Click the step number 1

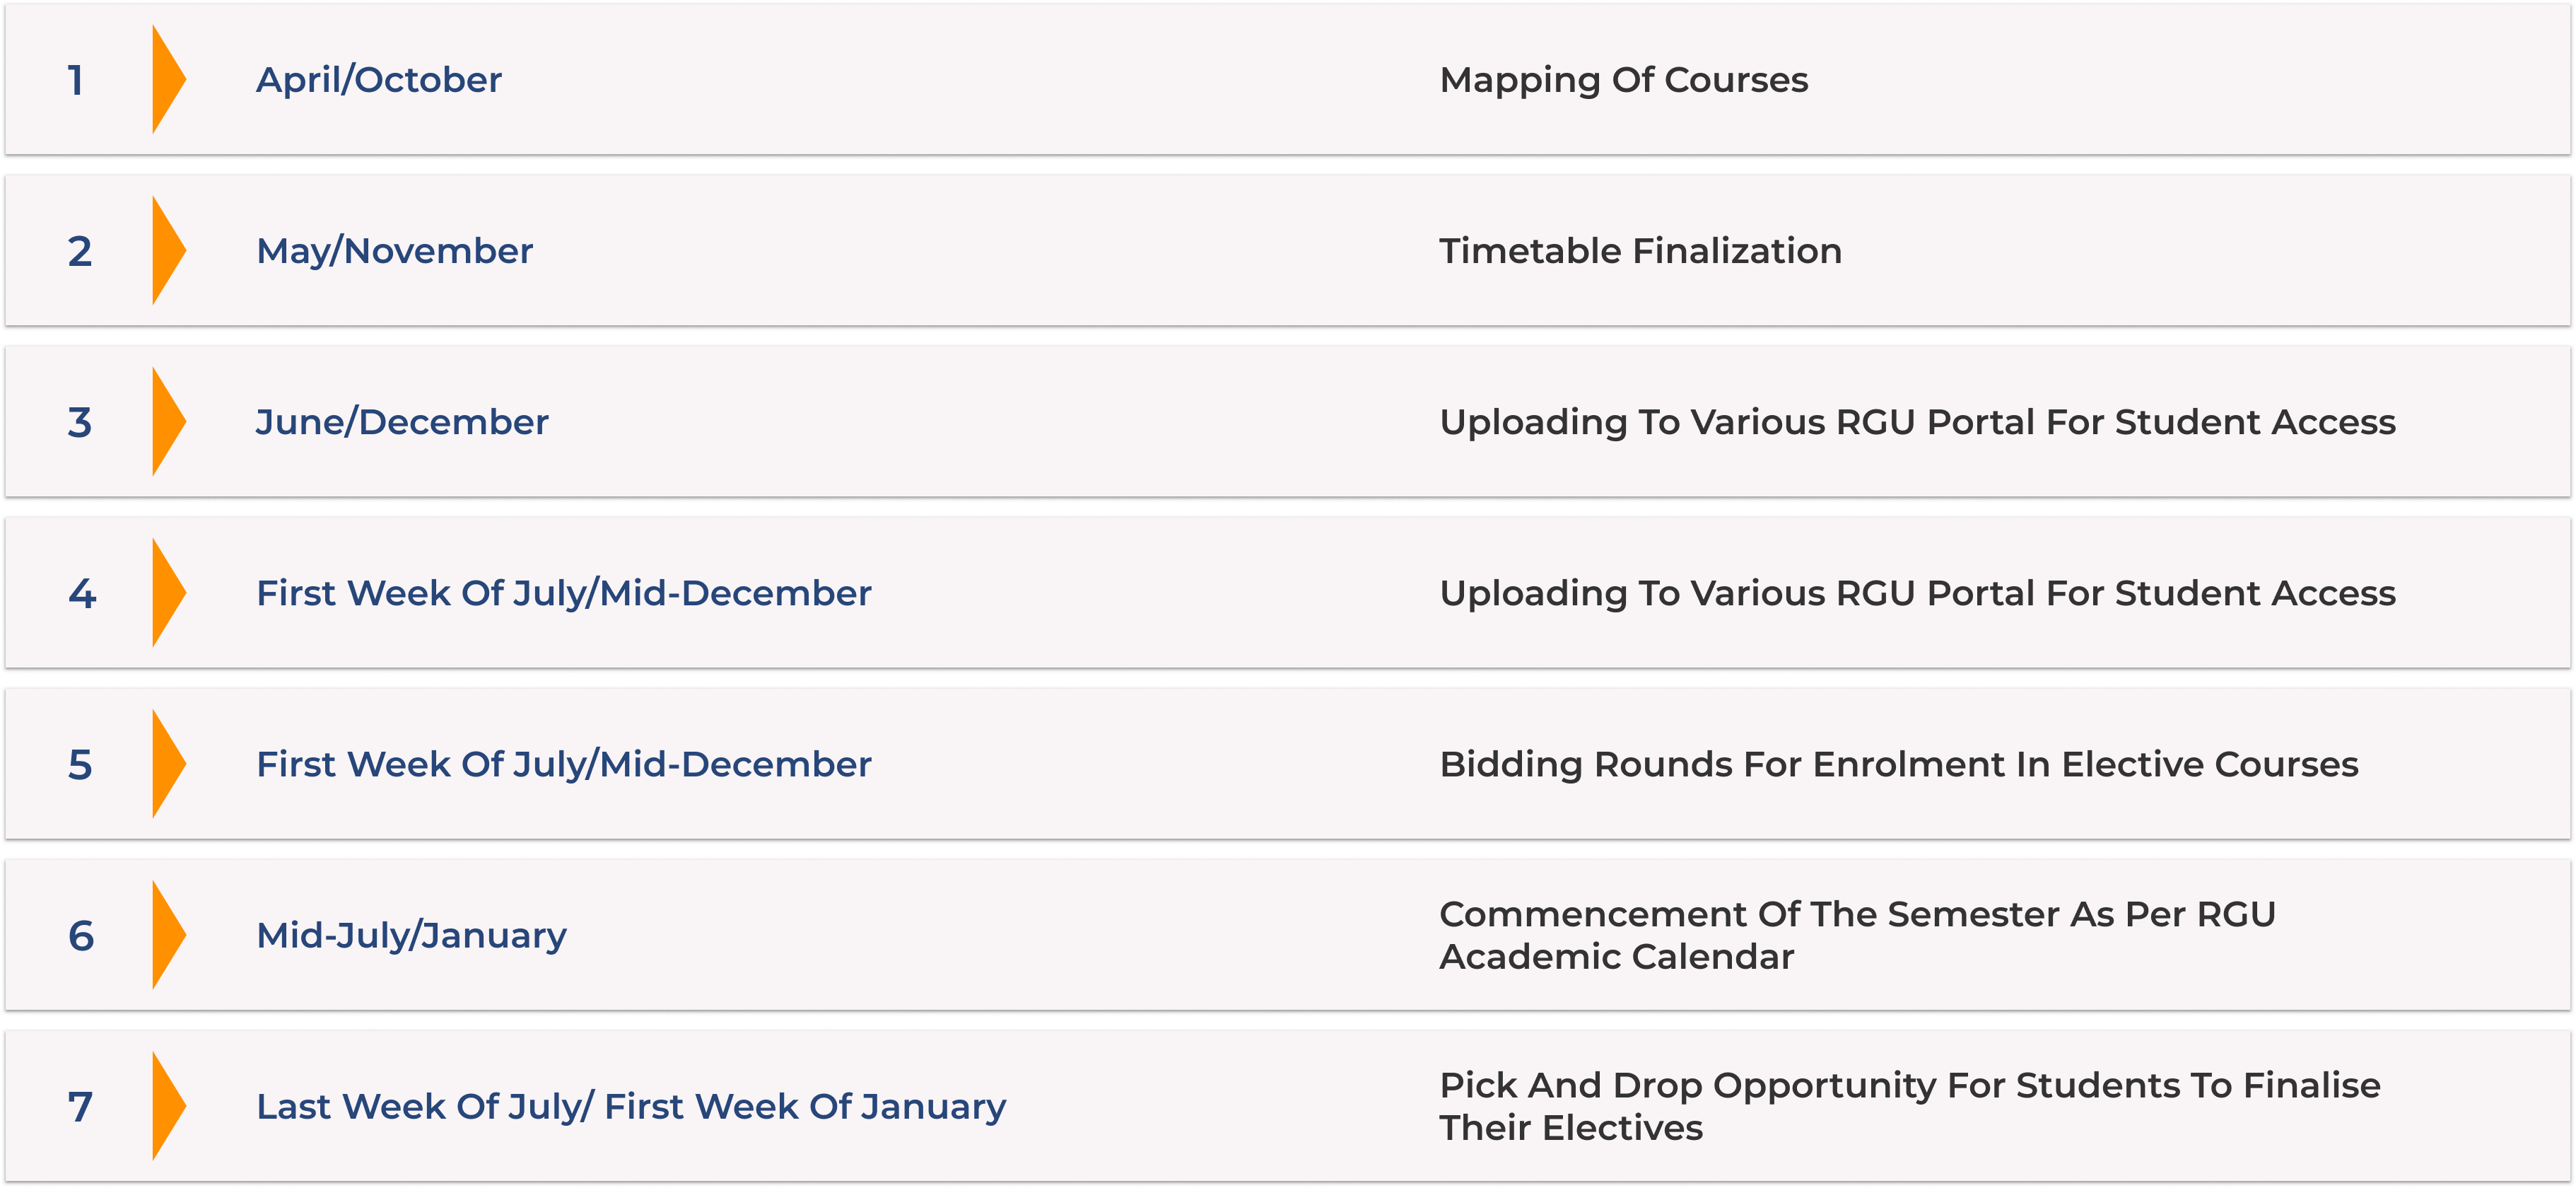(x=75, y=80)
